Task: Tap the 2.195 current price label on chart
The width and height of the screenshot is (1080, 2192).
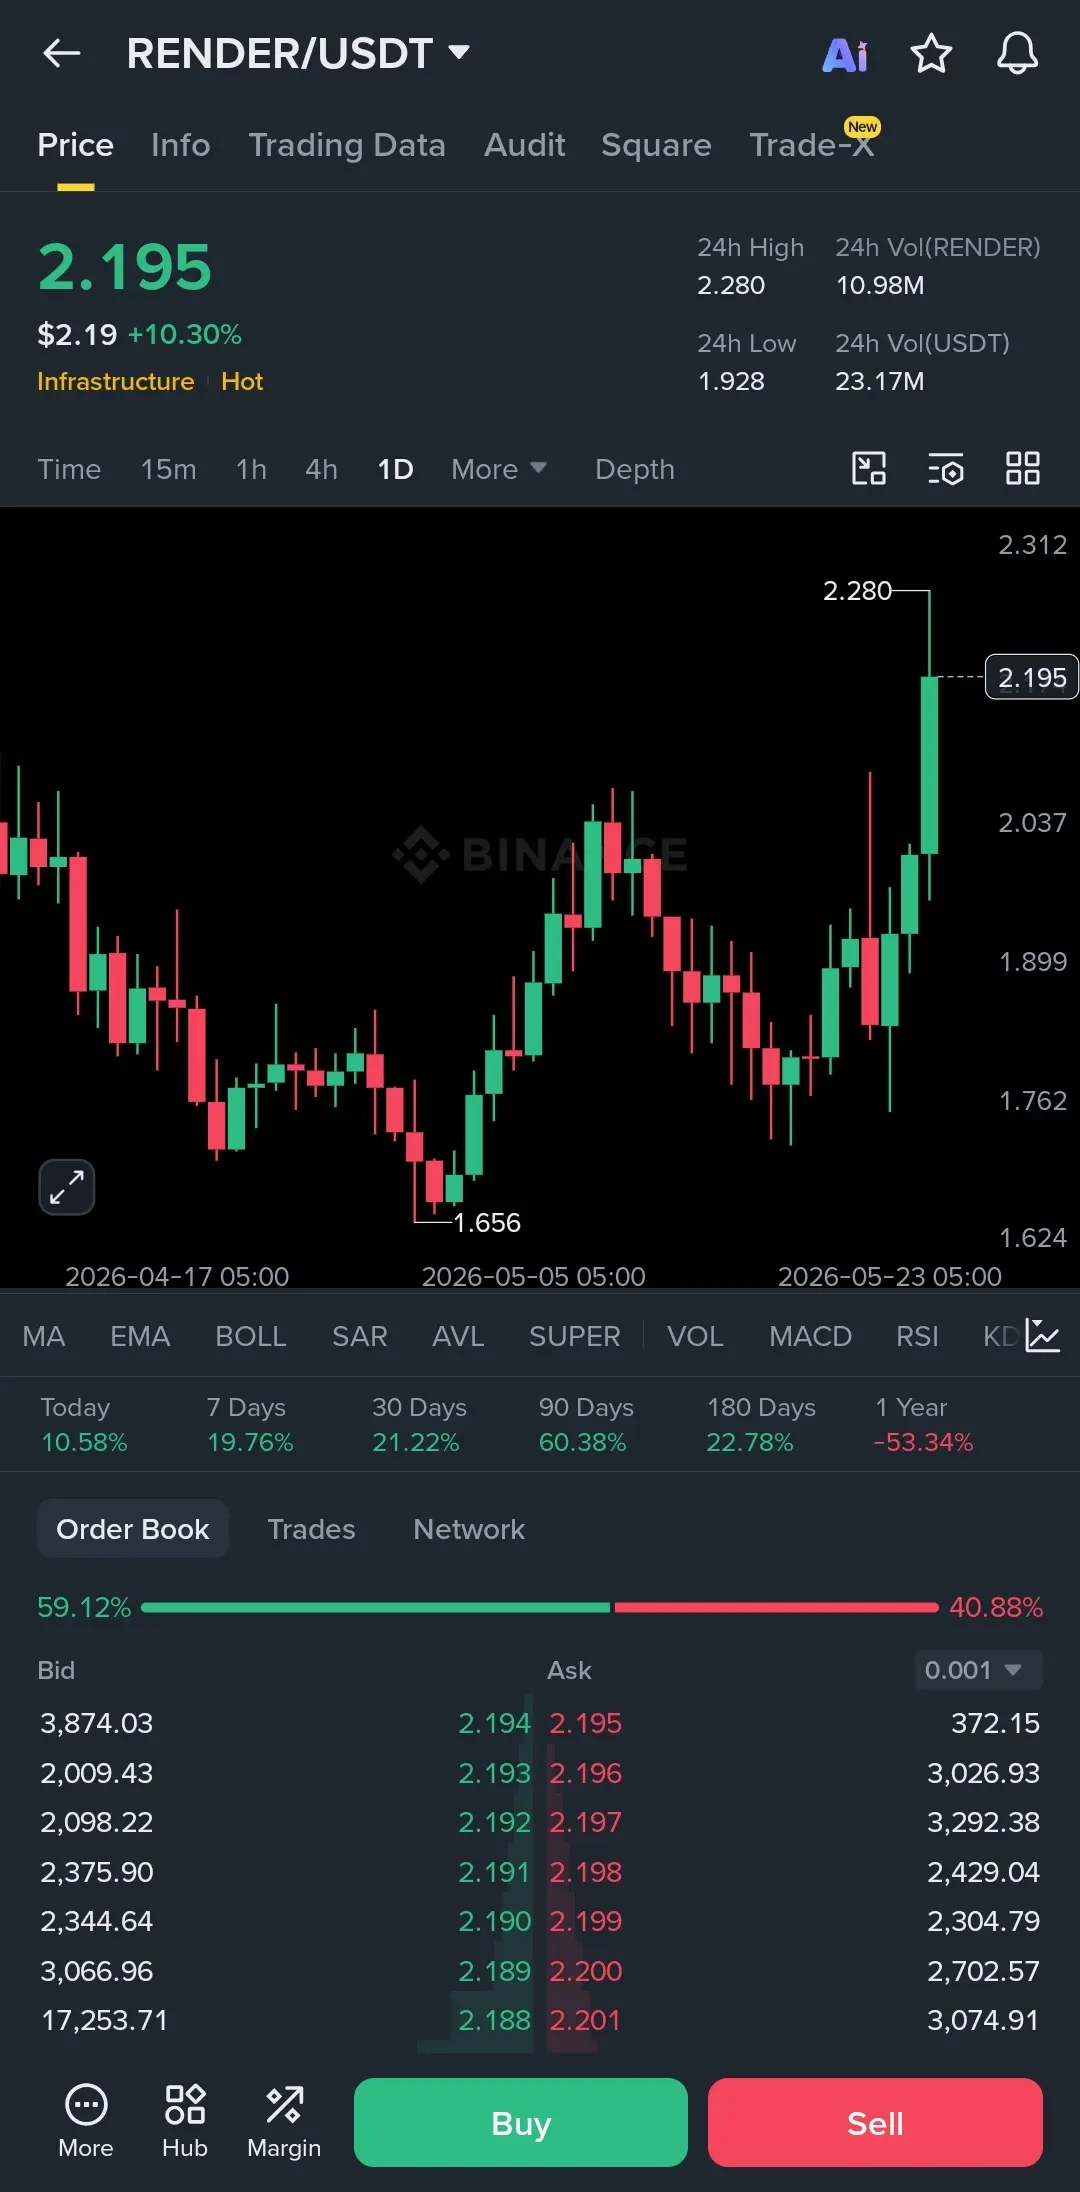Action: (1032, 677)
